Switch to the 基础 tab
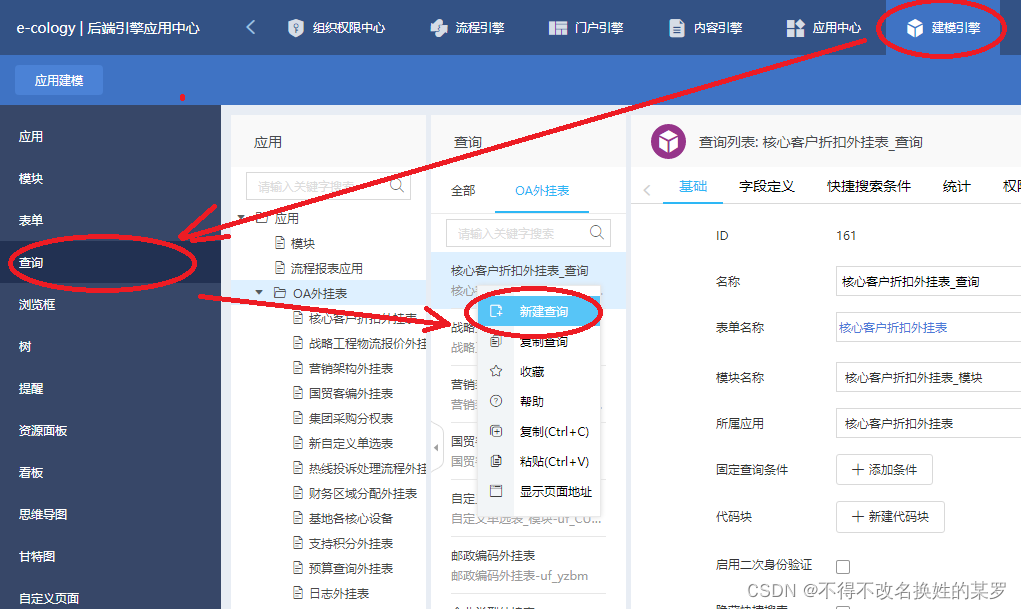Image resolution: width=1021 pixels, height=609 pixels. pos(693,186)
